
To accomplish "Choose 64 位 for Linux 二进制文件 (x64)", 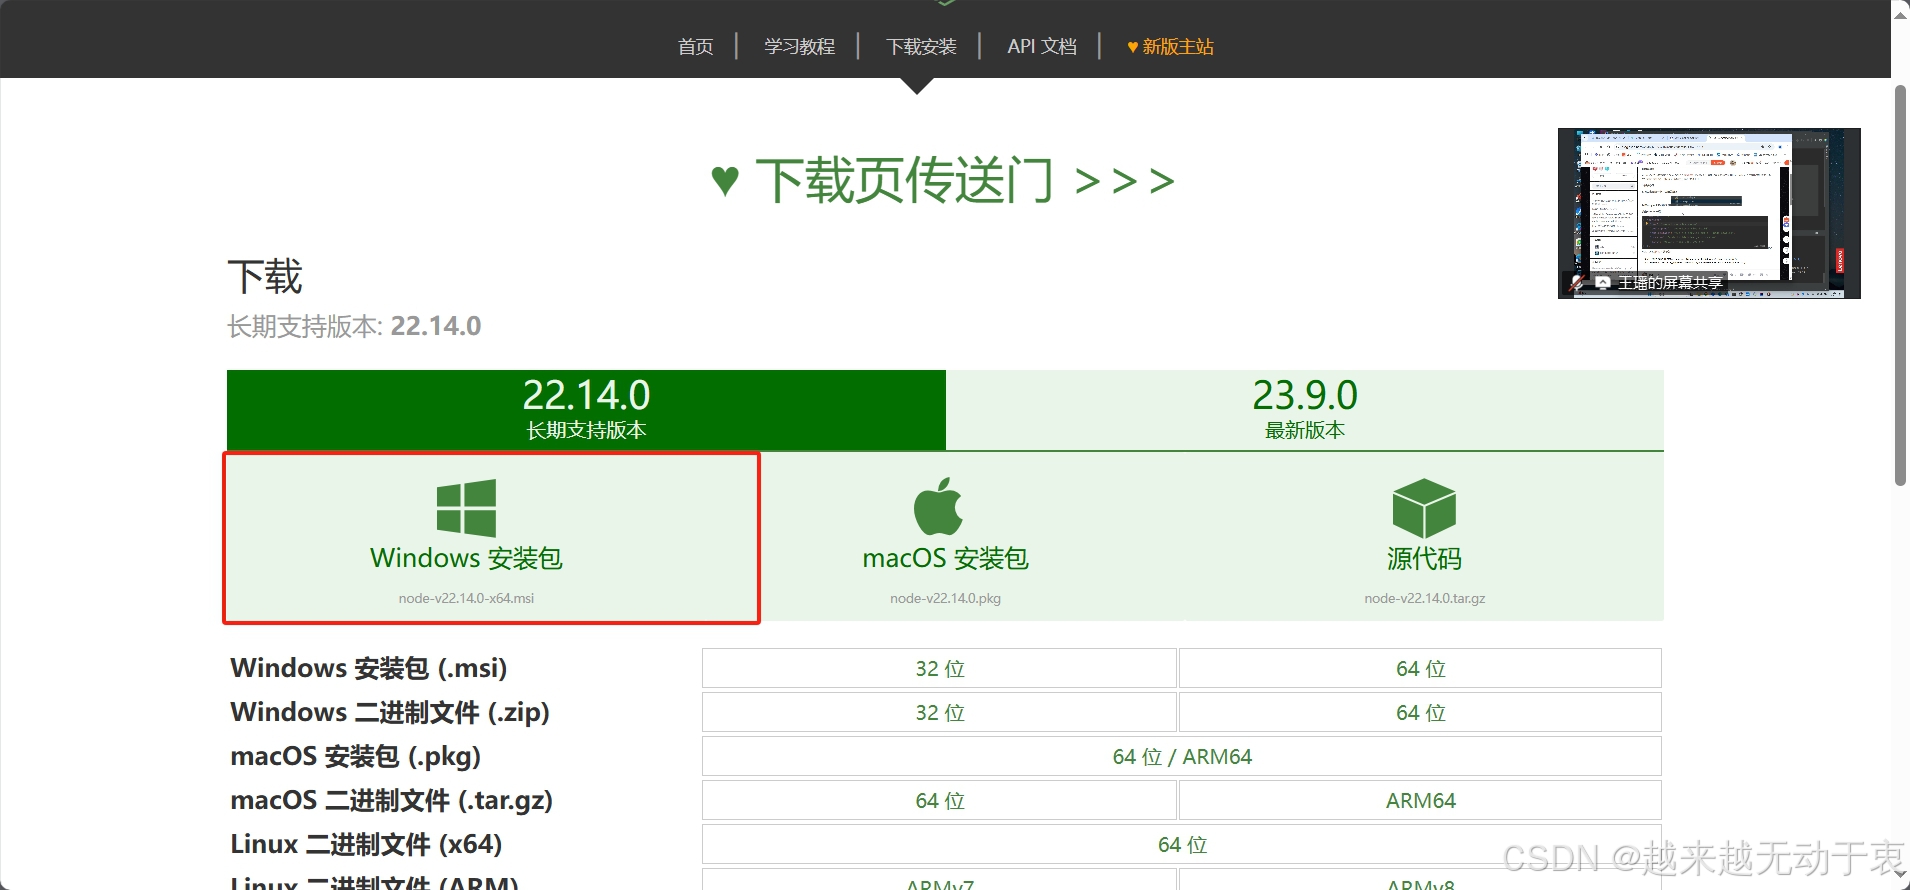I will pos(1182,844).
